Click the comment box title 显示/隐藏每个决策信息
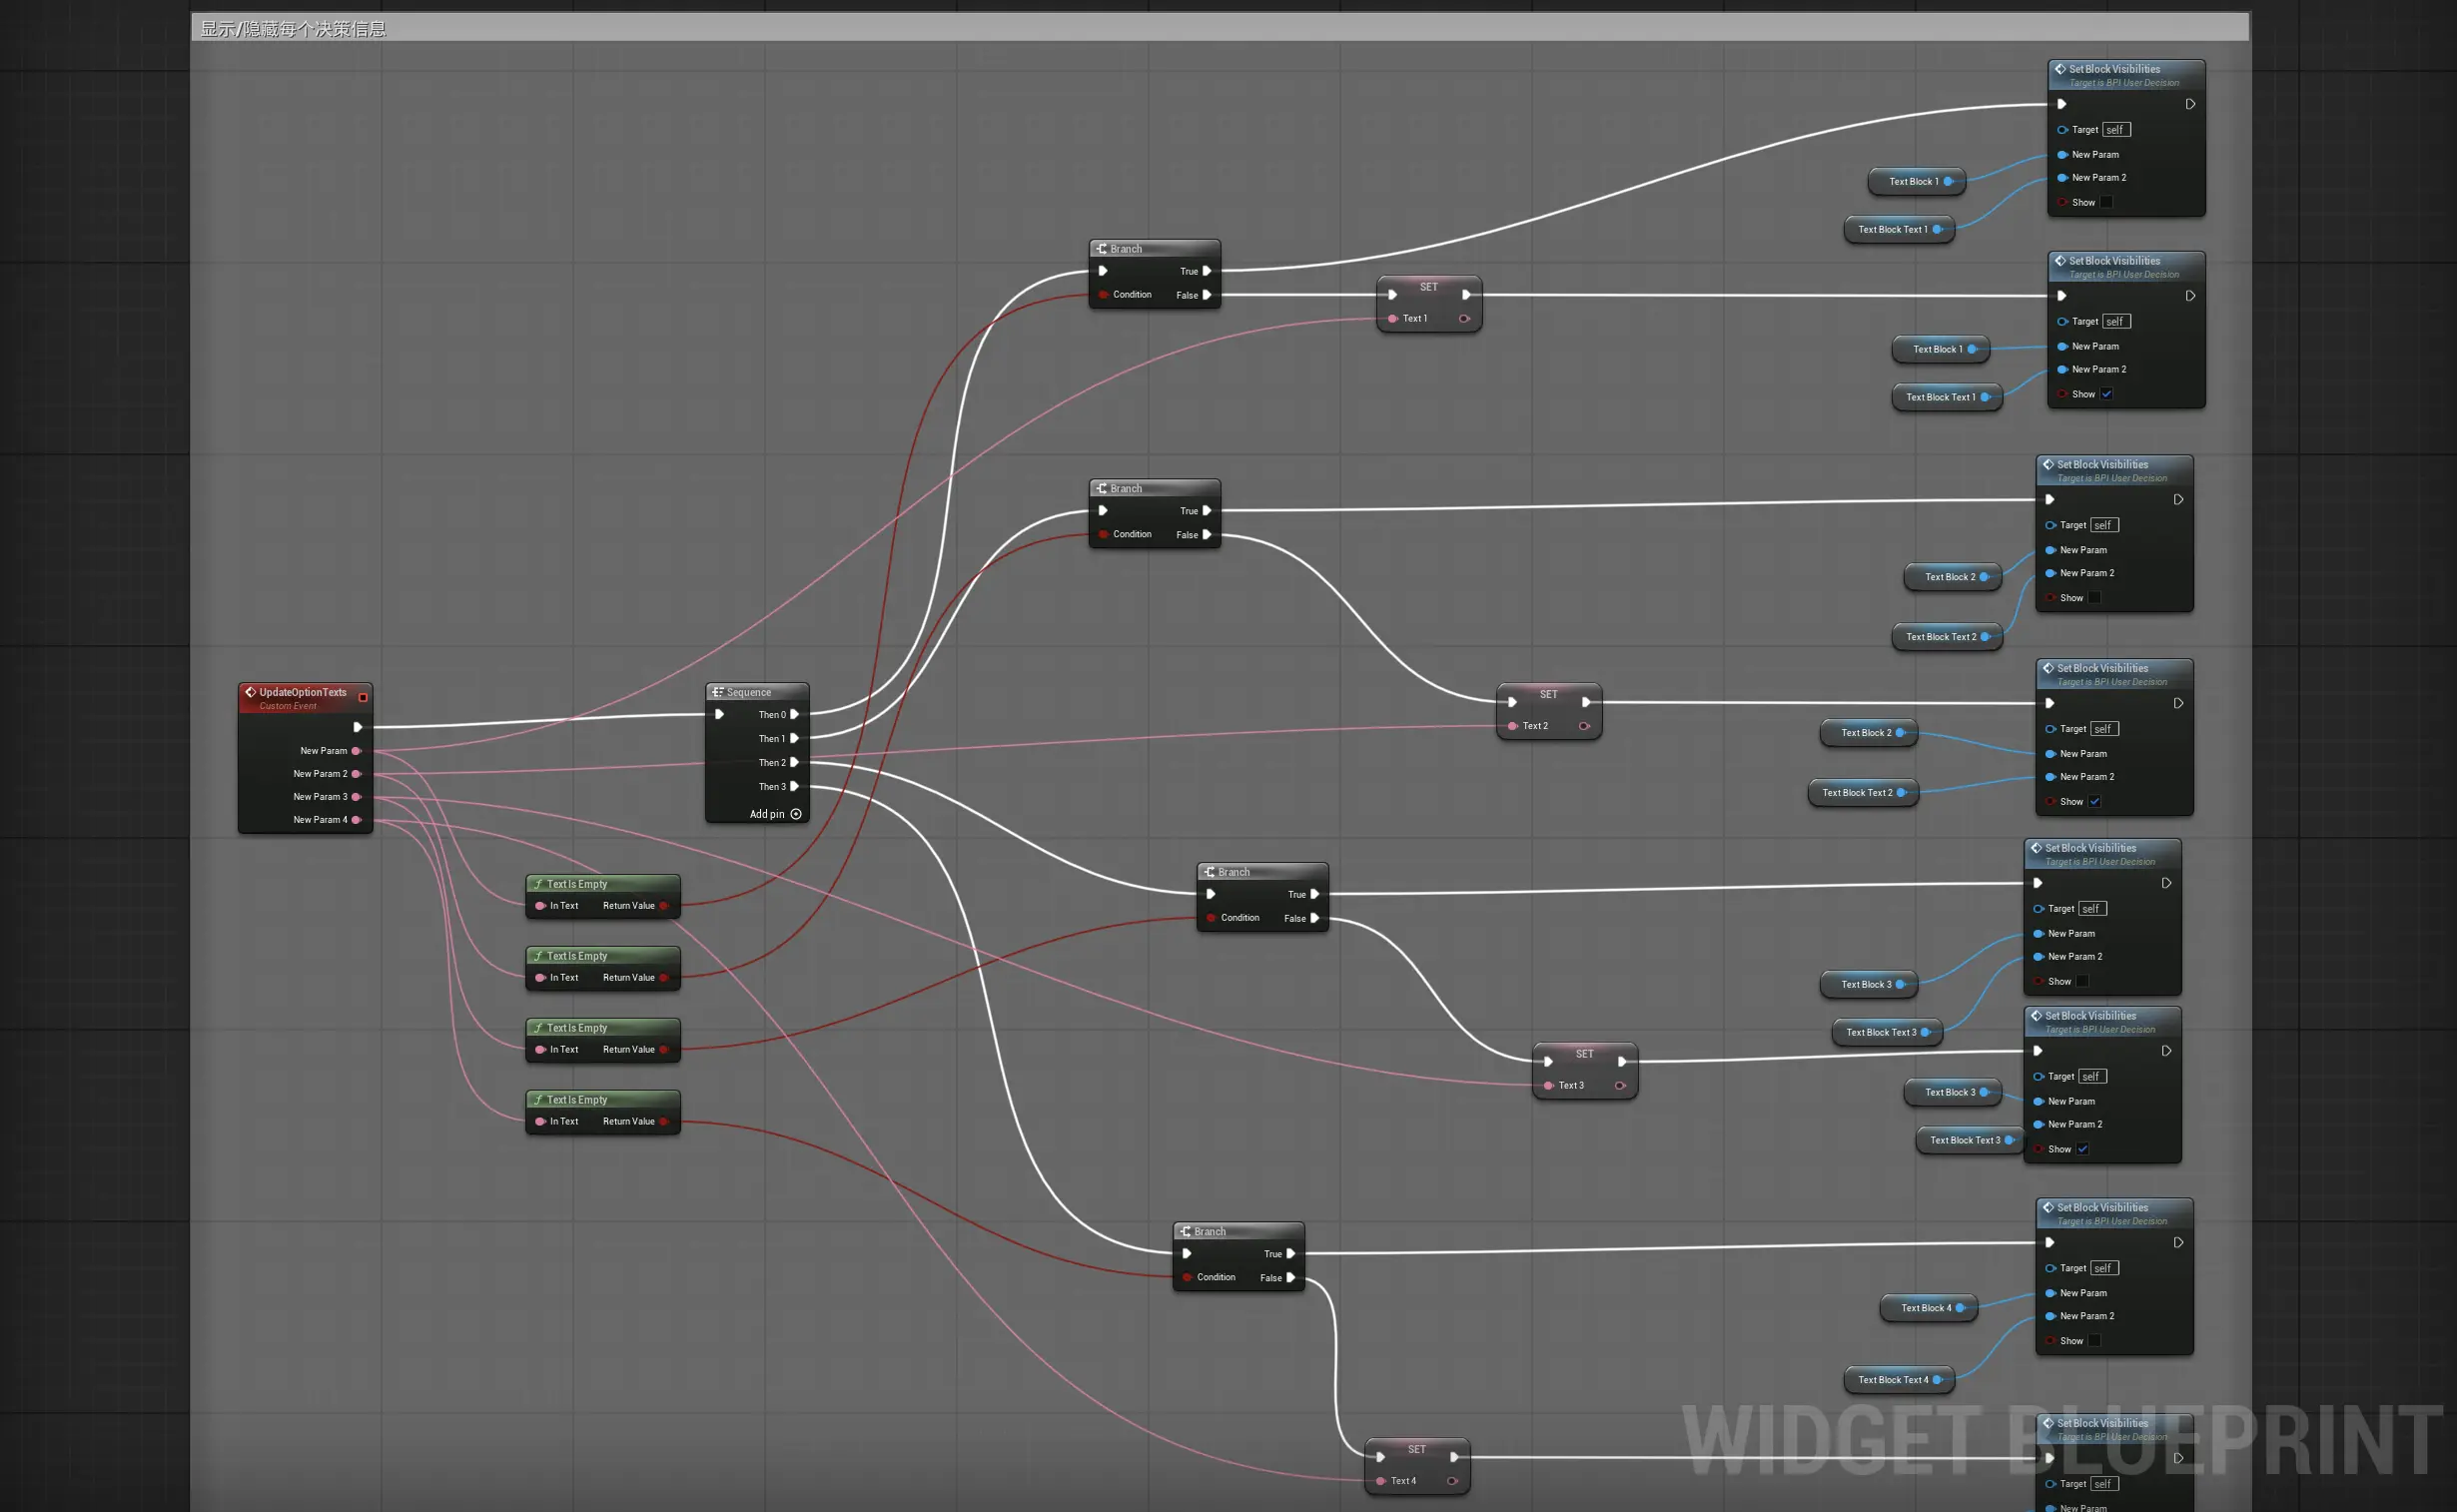The width and height of the screenshot is (2457, 1512). pos(293,29)
